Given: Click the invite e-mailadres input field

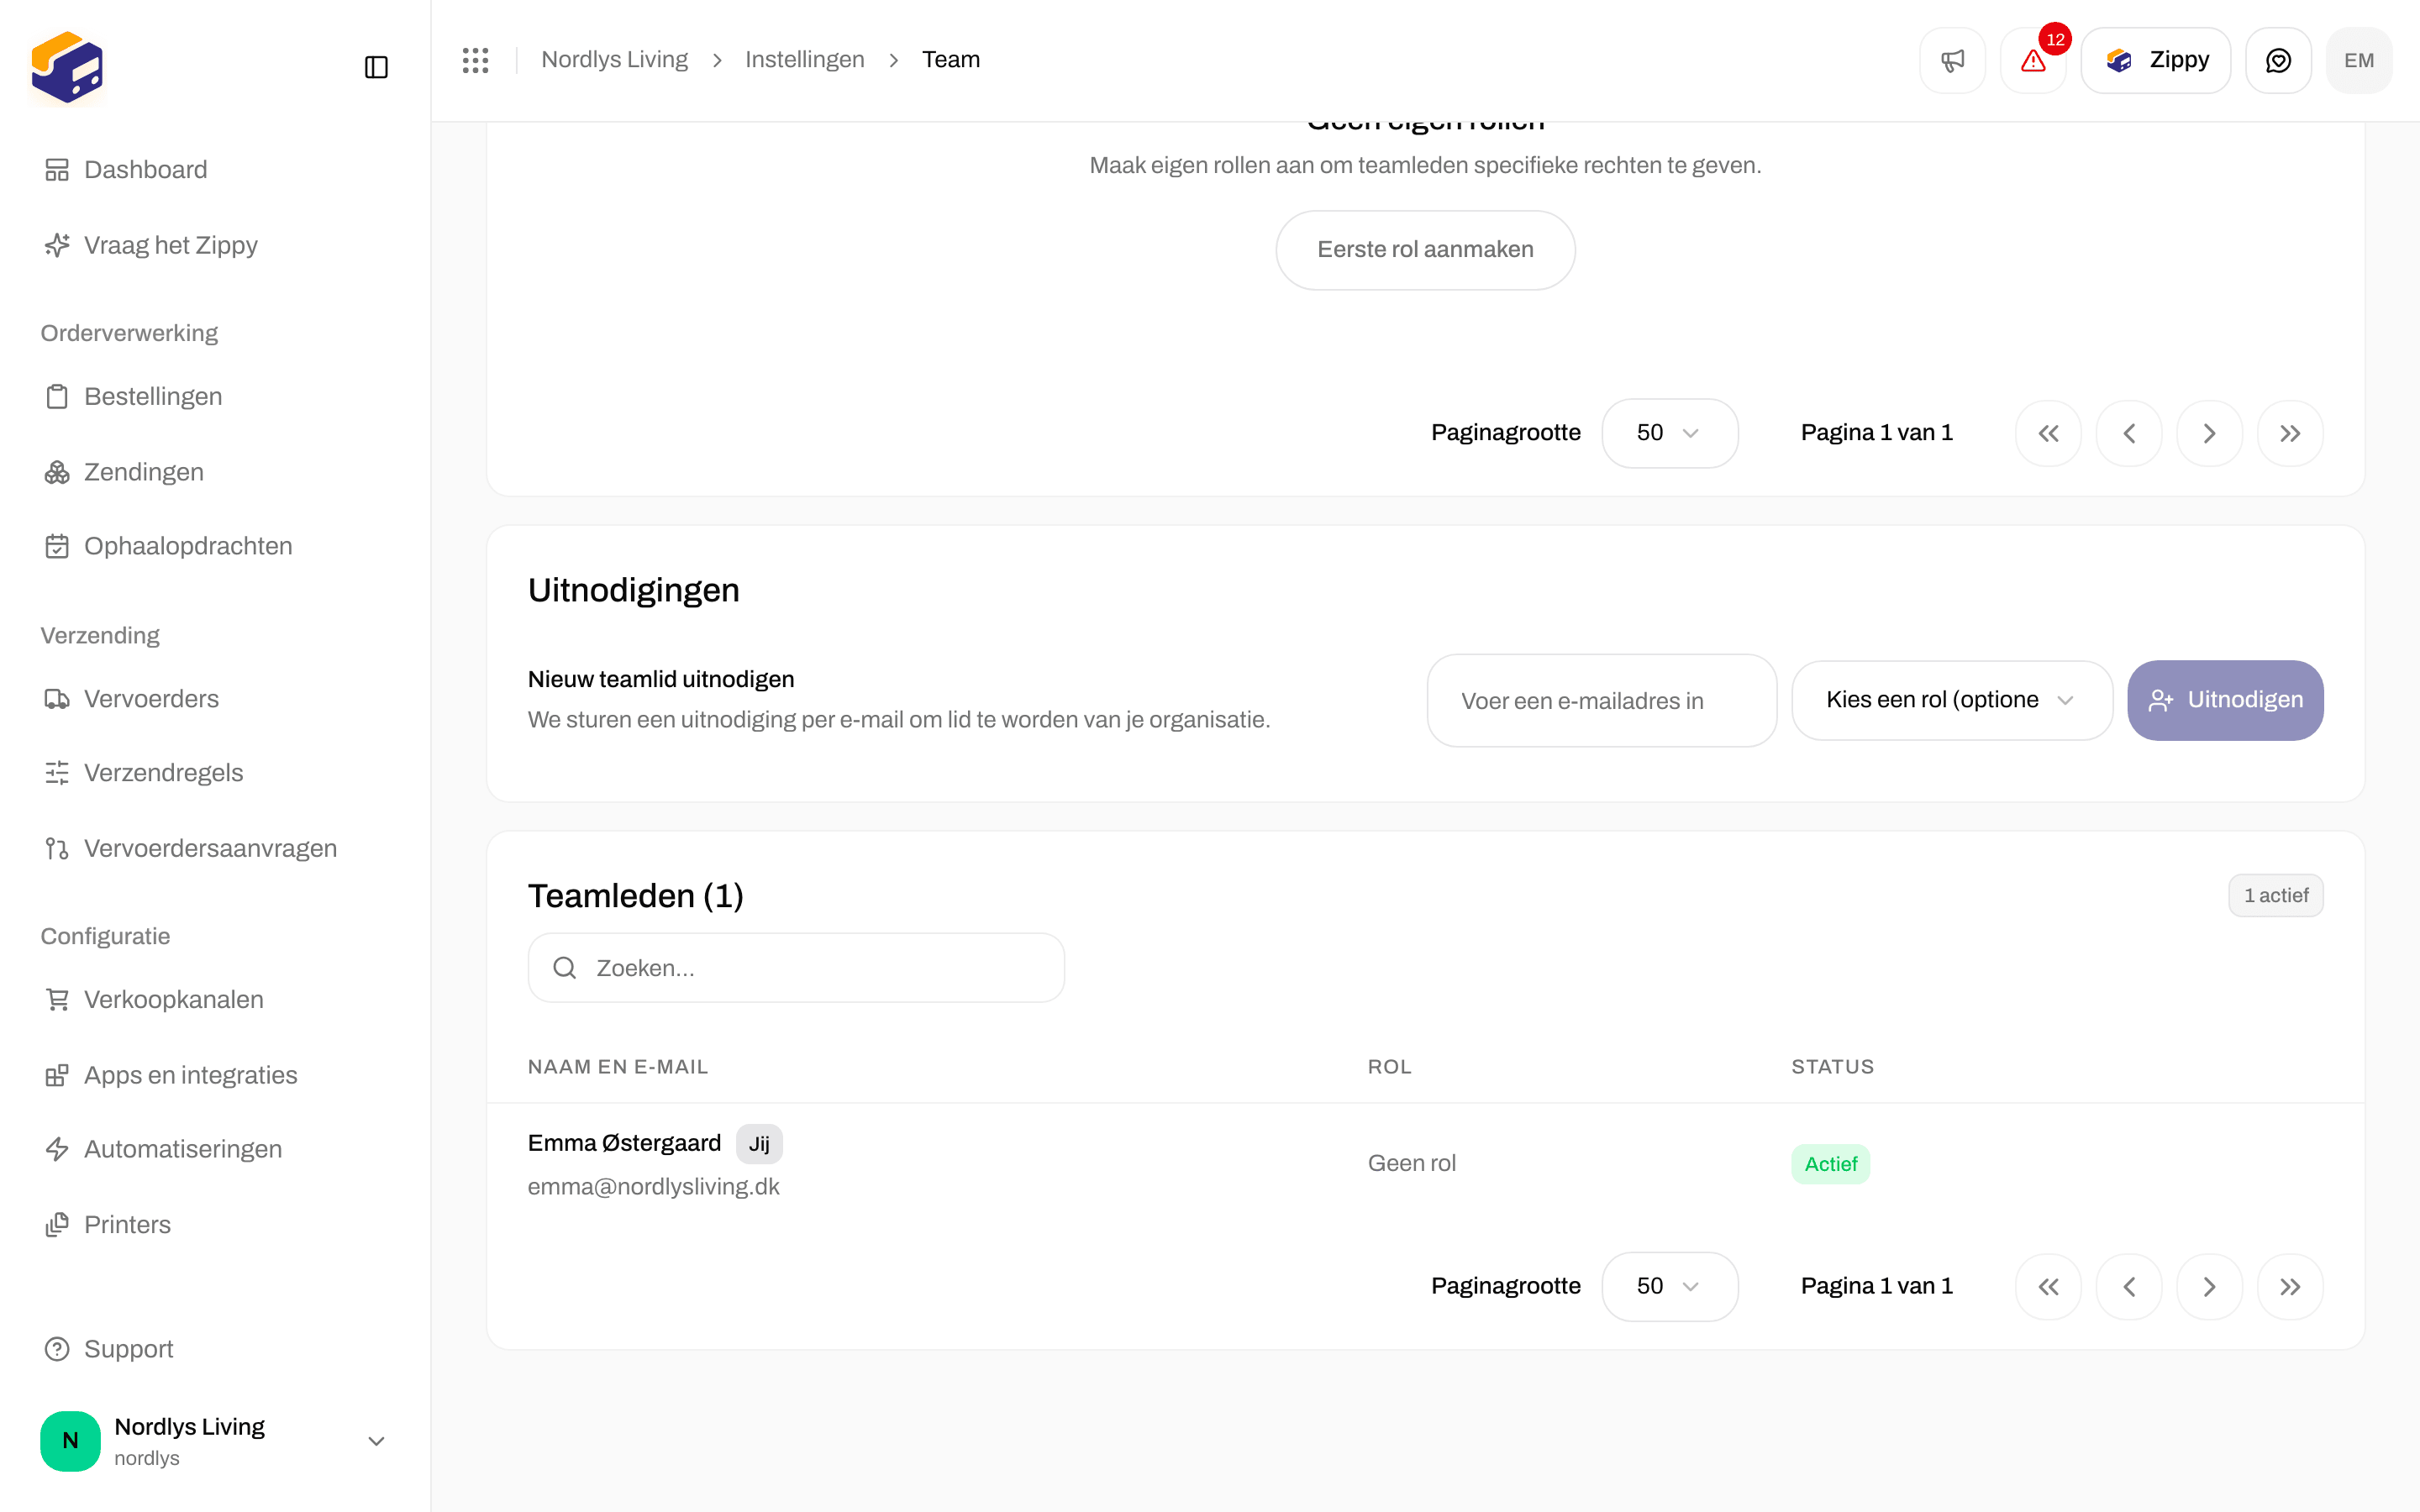Looking at the screenshot, I should coord(1601,701).
